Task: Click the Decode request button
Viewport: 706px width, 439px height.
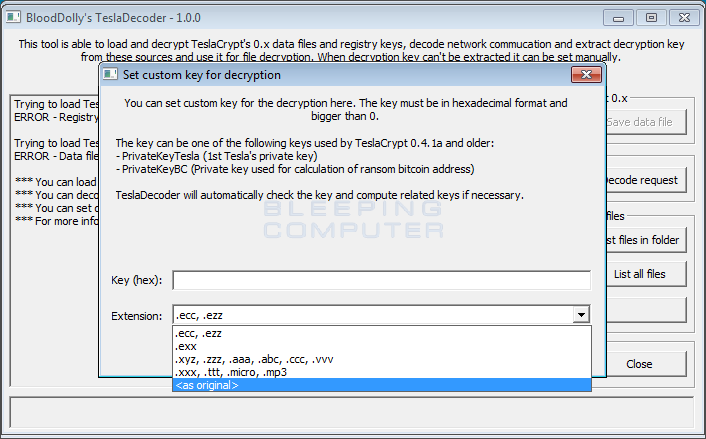Action: pyautogui.click(x=646, y=180)
